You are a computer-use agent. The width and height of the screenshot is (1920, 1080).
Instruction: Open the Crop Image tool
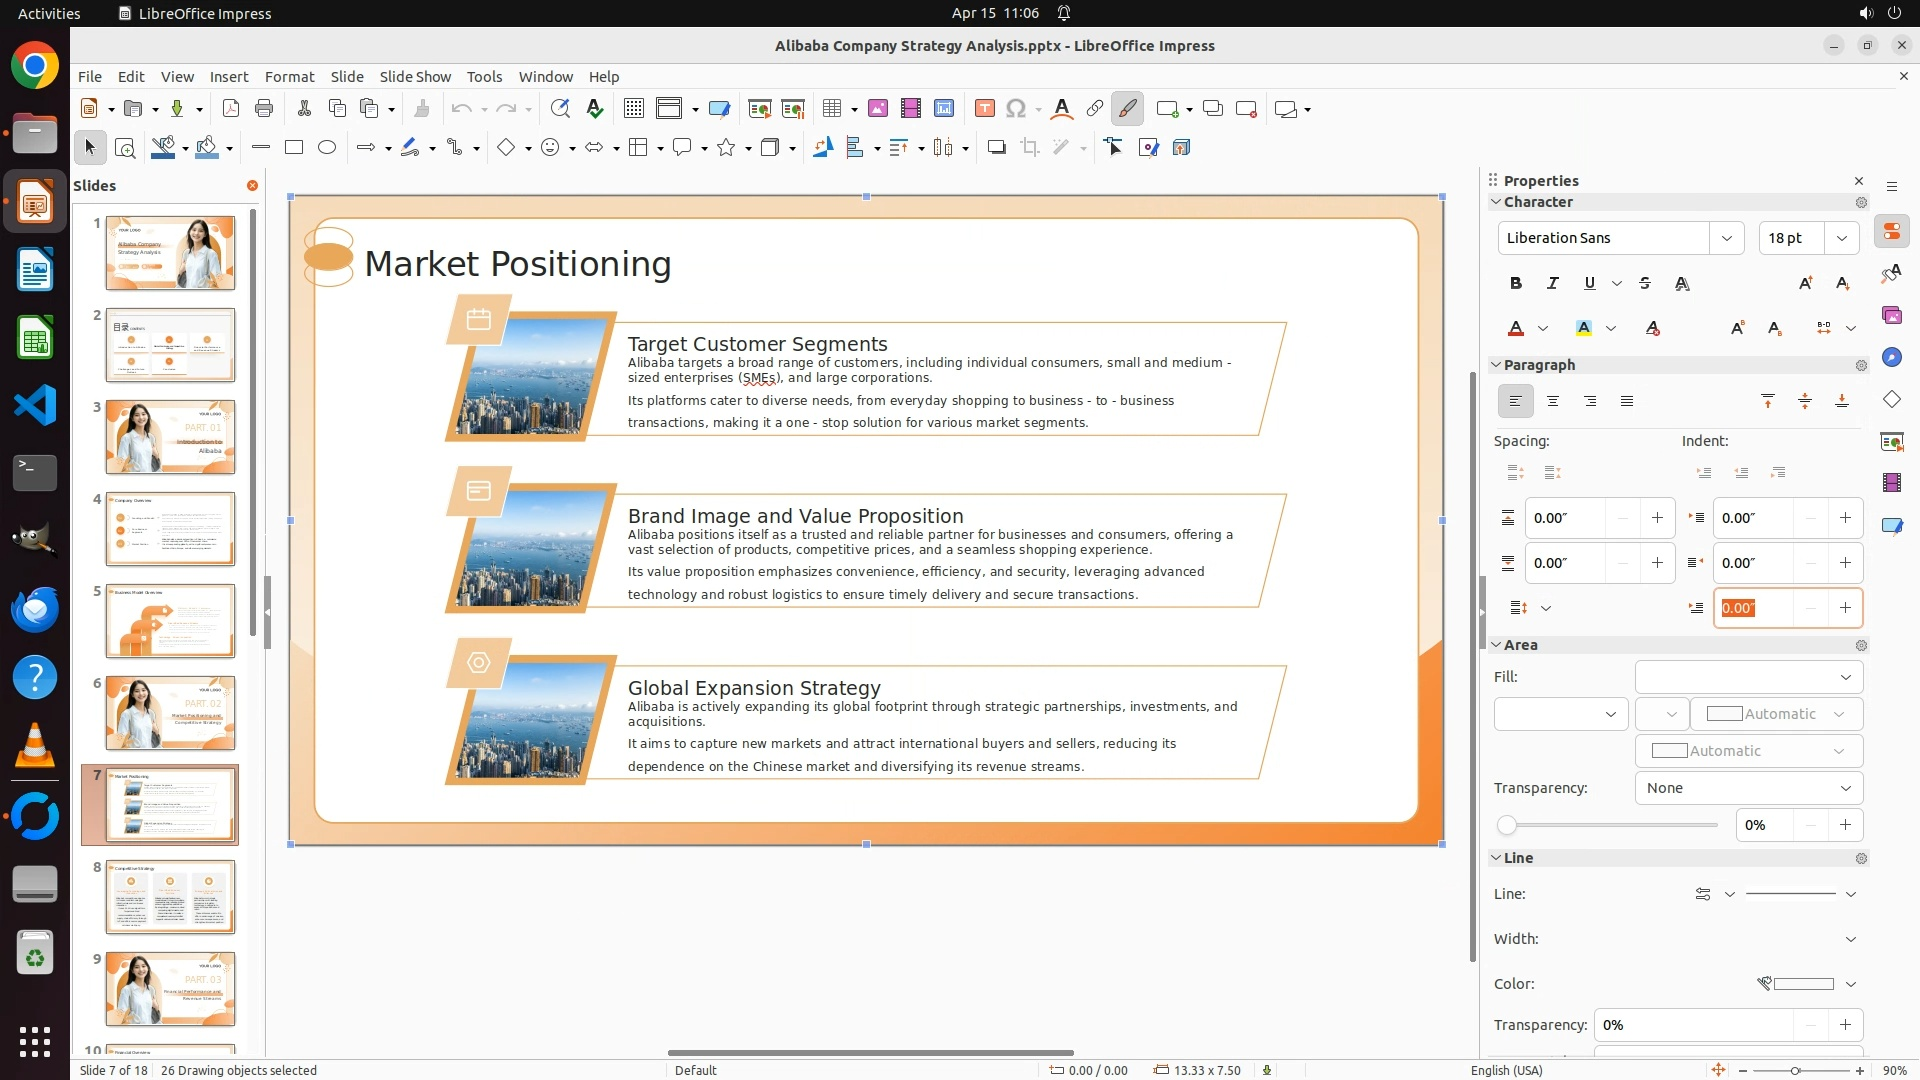point(1029,148)
